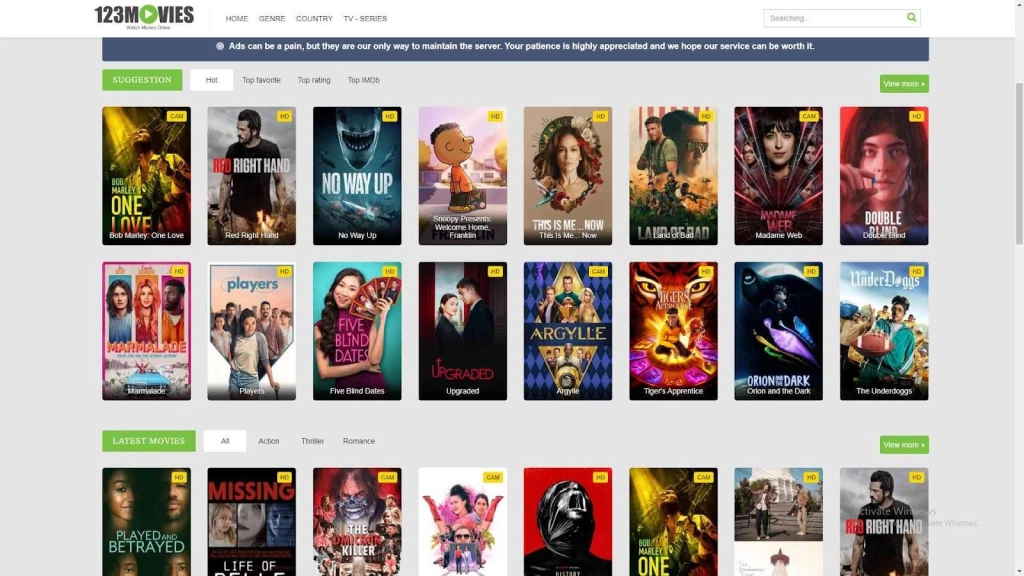Open Bob Marley: One Love in Suggestion row
Viewport: 1024px width, 576px height.
click(x=146, y=176)
